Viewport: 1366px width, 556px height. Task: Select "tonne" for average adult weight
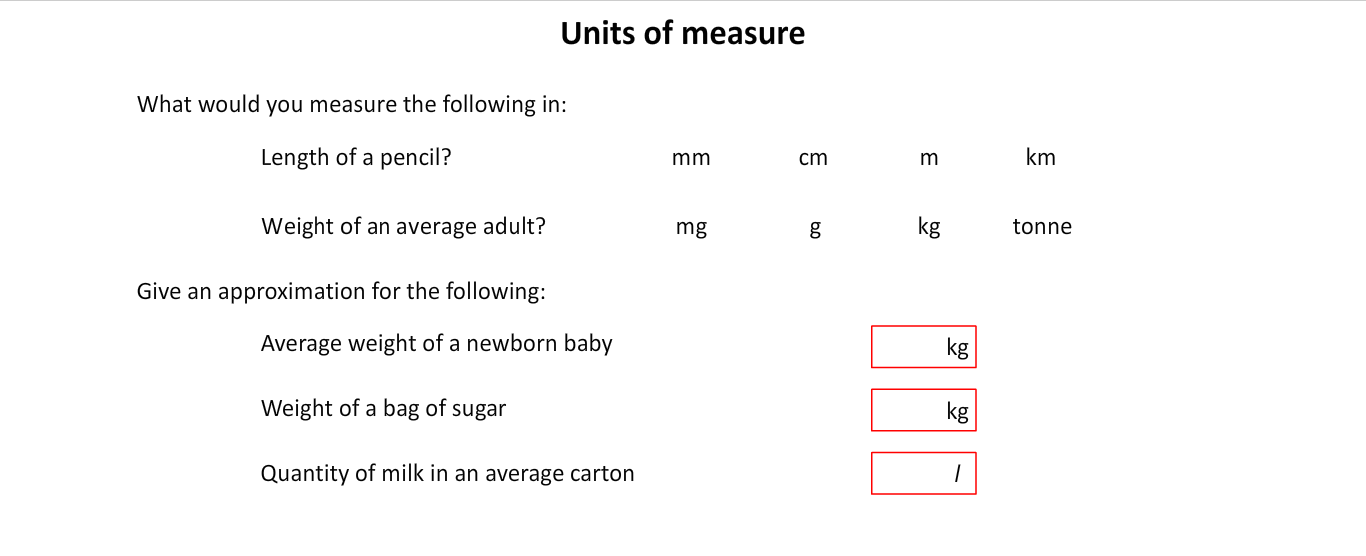[x=1042, y=227]
